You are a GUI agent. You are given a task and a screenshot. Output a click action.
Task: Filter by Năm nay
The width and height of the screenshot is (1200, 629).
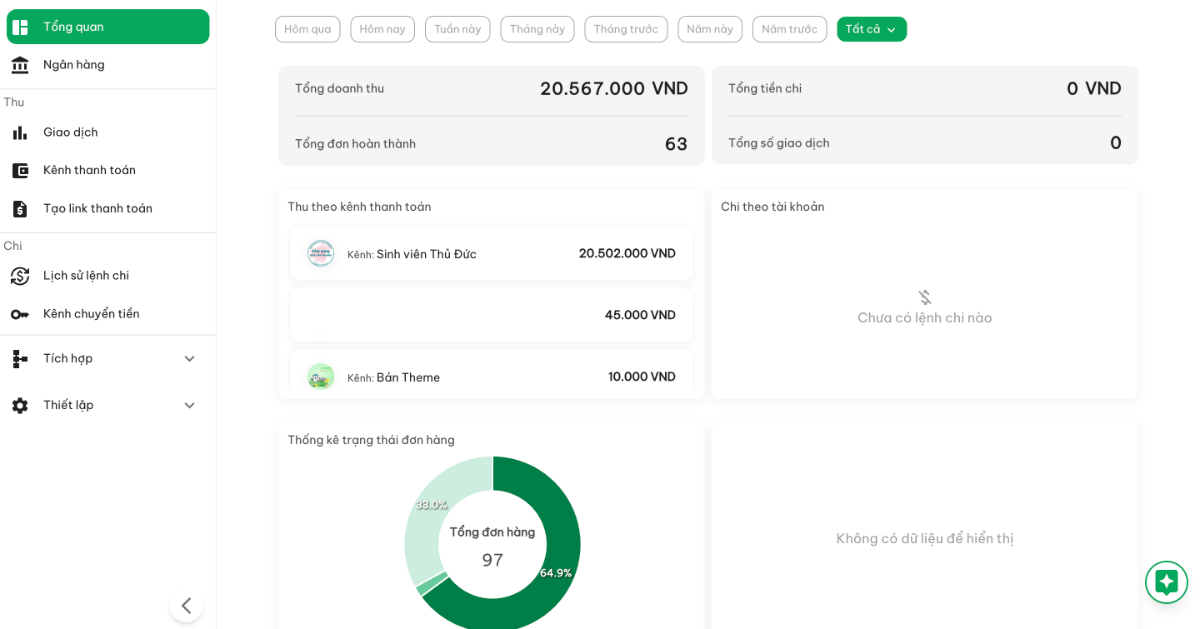(709, 29)
